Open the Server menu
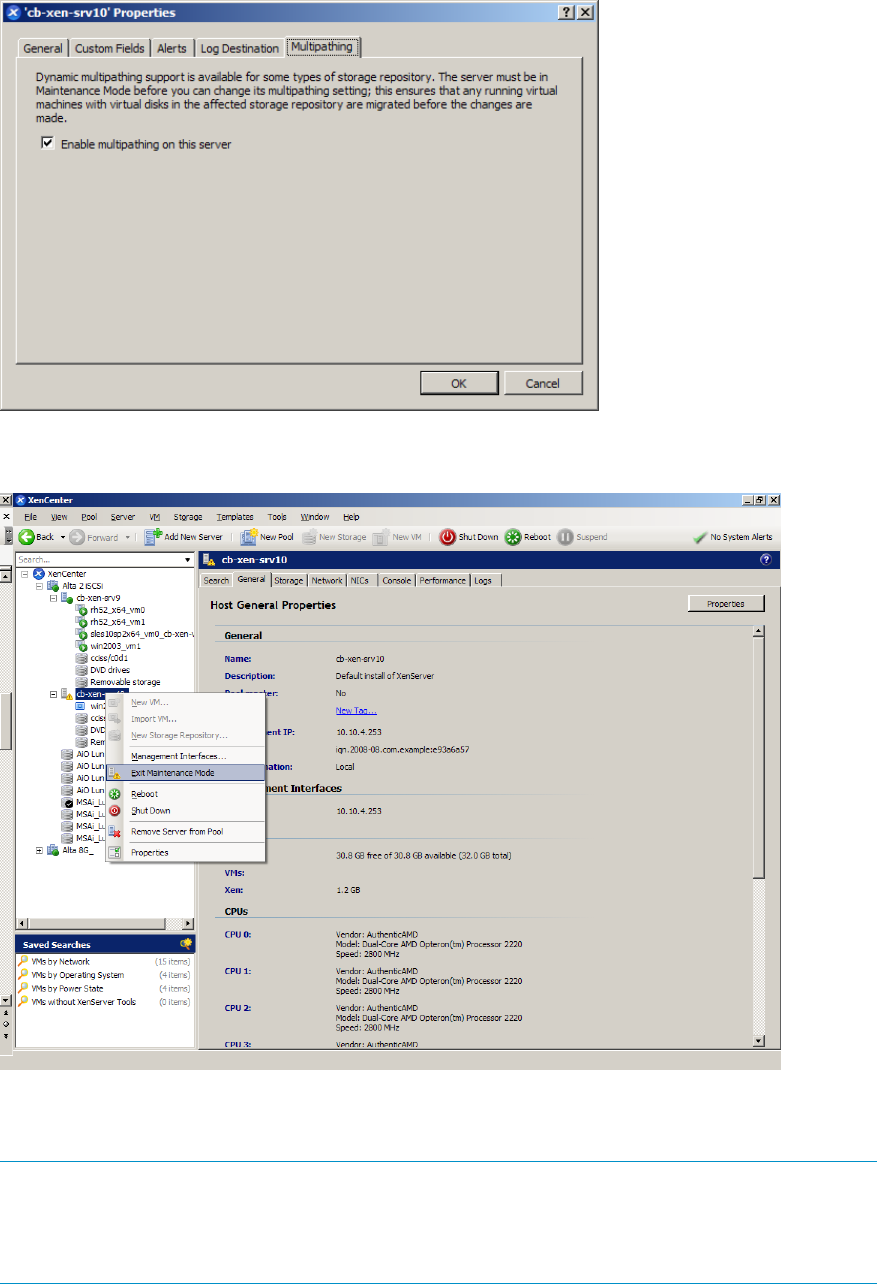 pos(123,517)
